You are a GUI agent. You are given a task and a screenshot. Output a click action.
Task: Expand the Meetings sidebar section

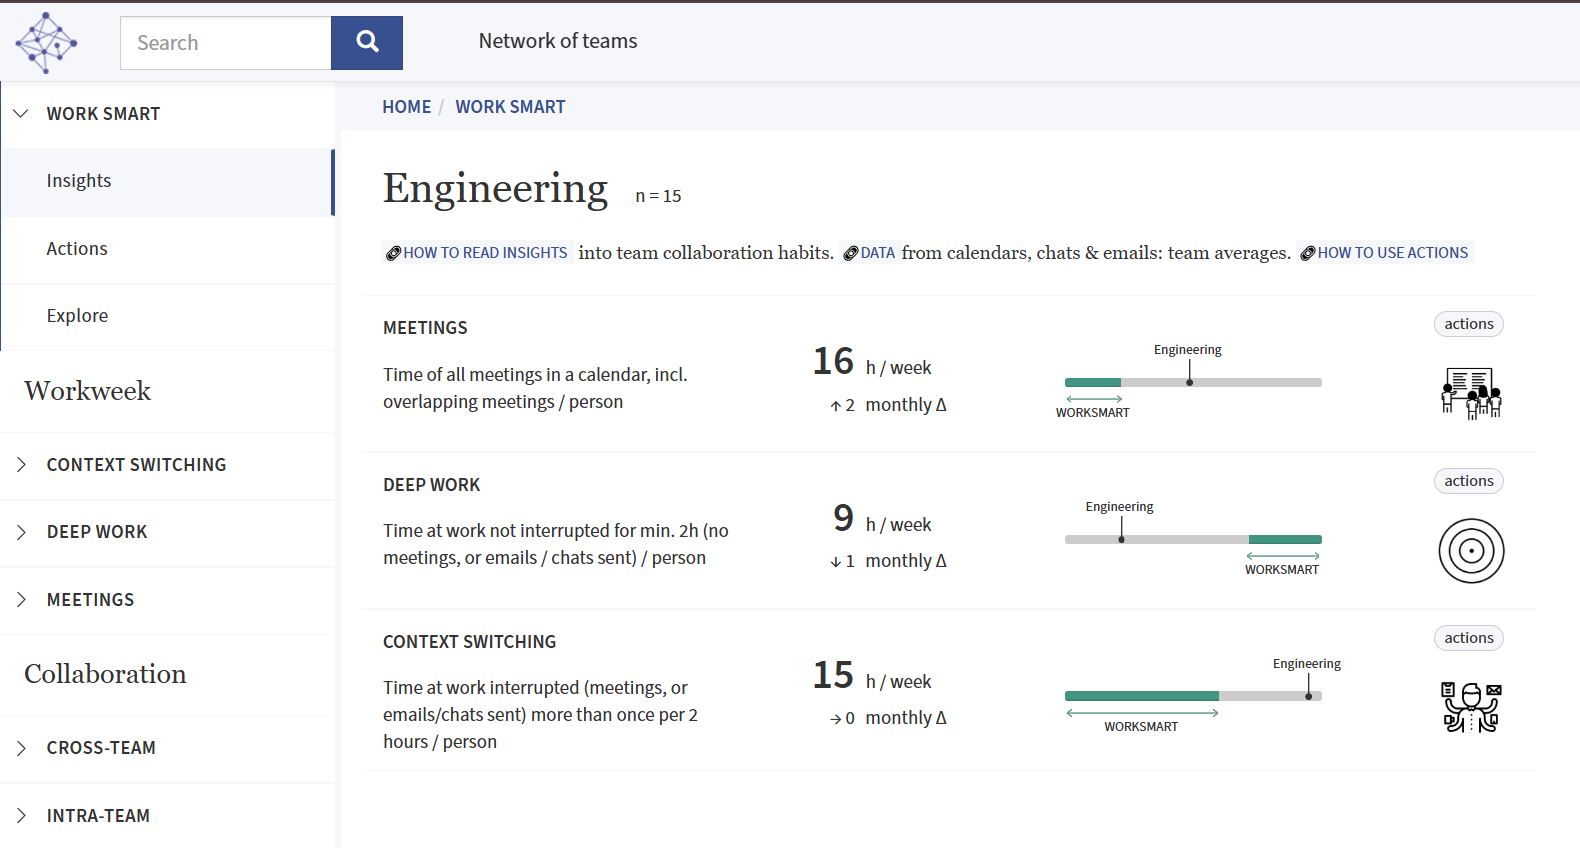(x=21, y=600)
